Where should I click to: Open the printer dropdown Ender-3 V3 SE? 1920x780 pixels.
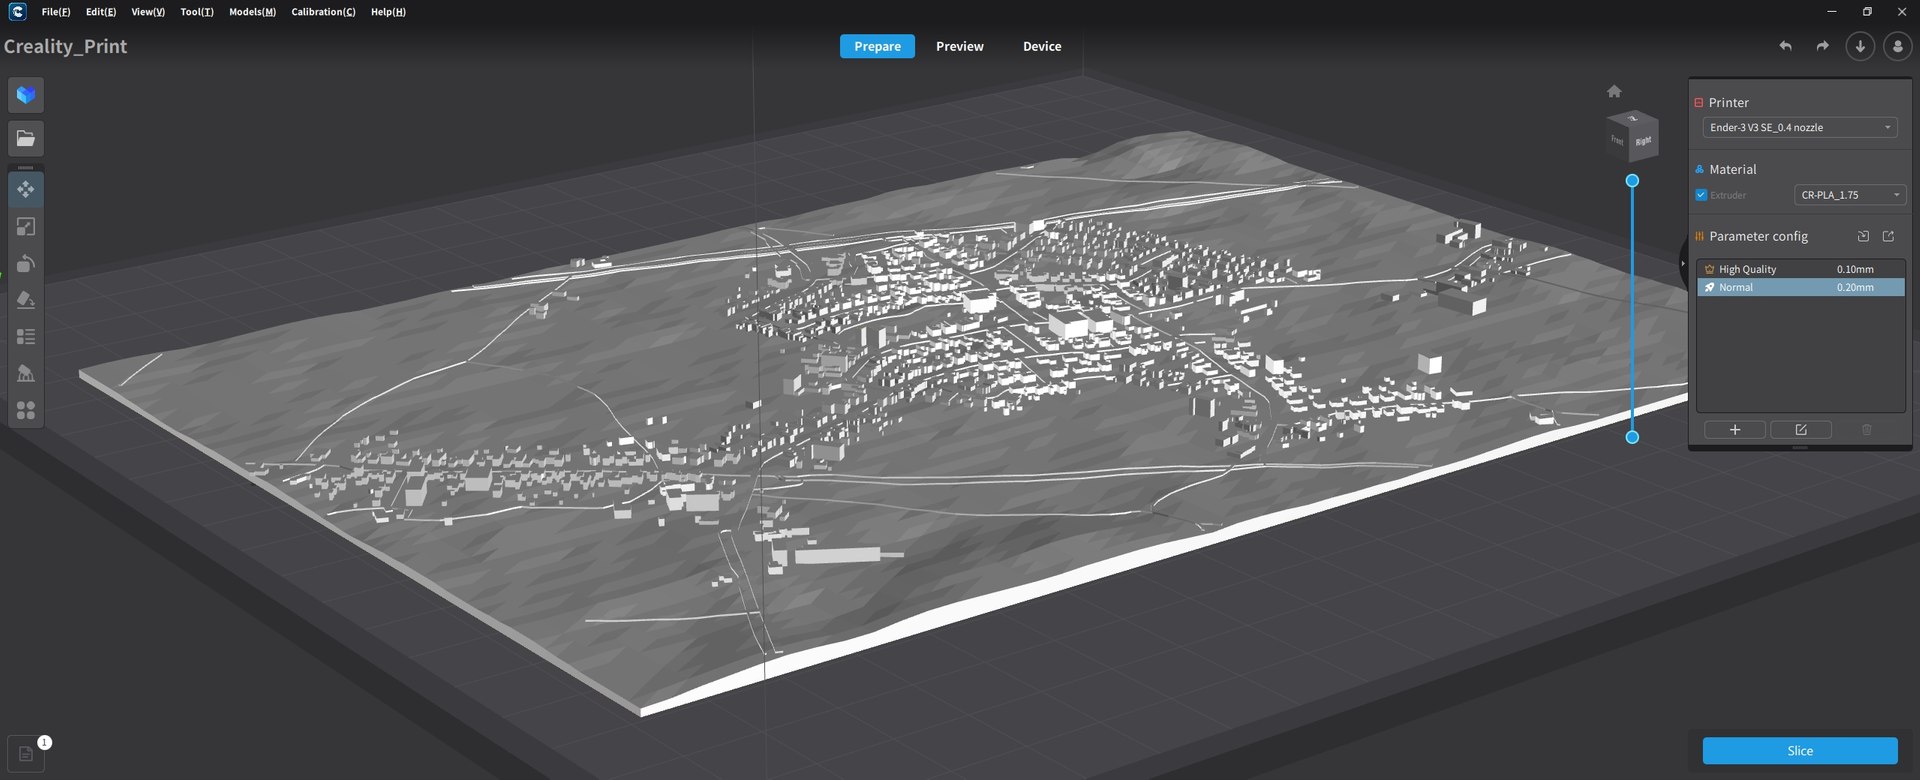click(x=1800, y=128)
